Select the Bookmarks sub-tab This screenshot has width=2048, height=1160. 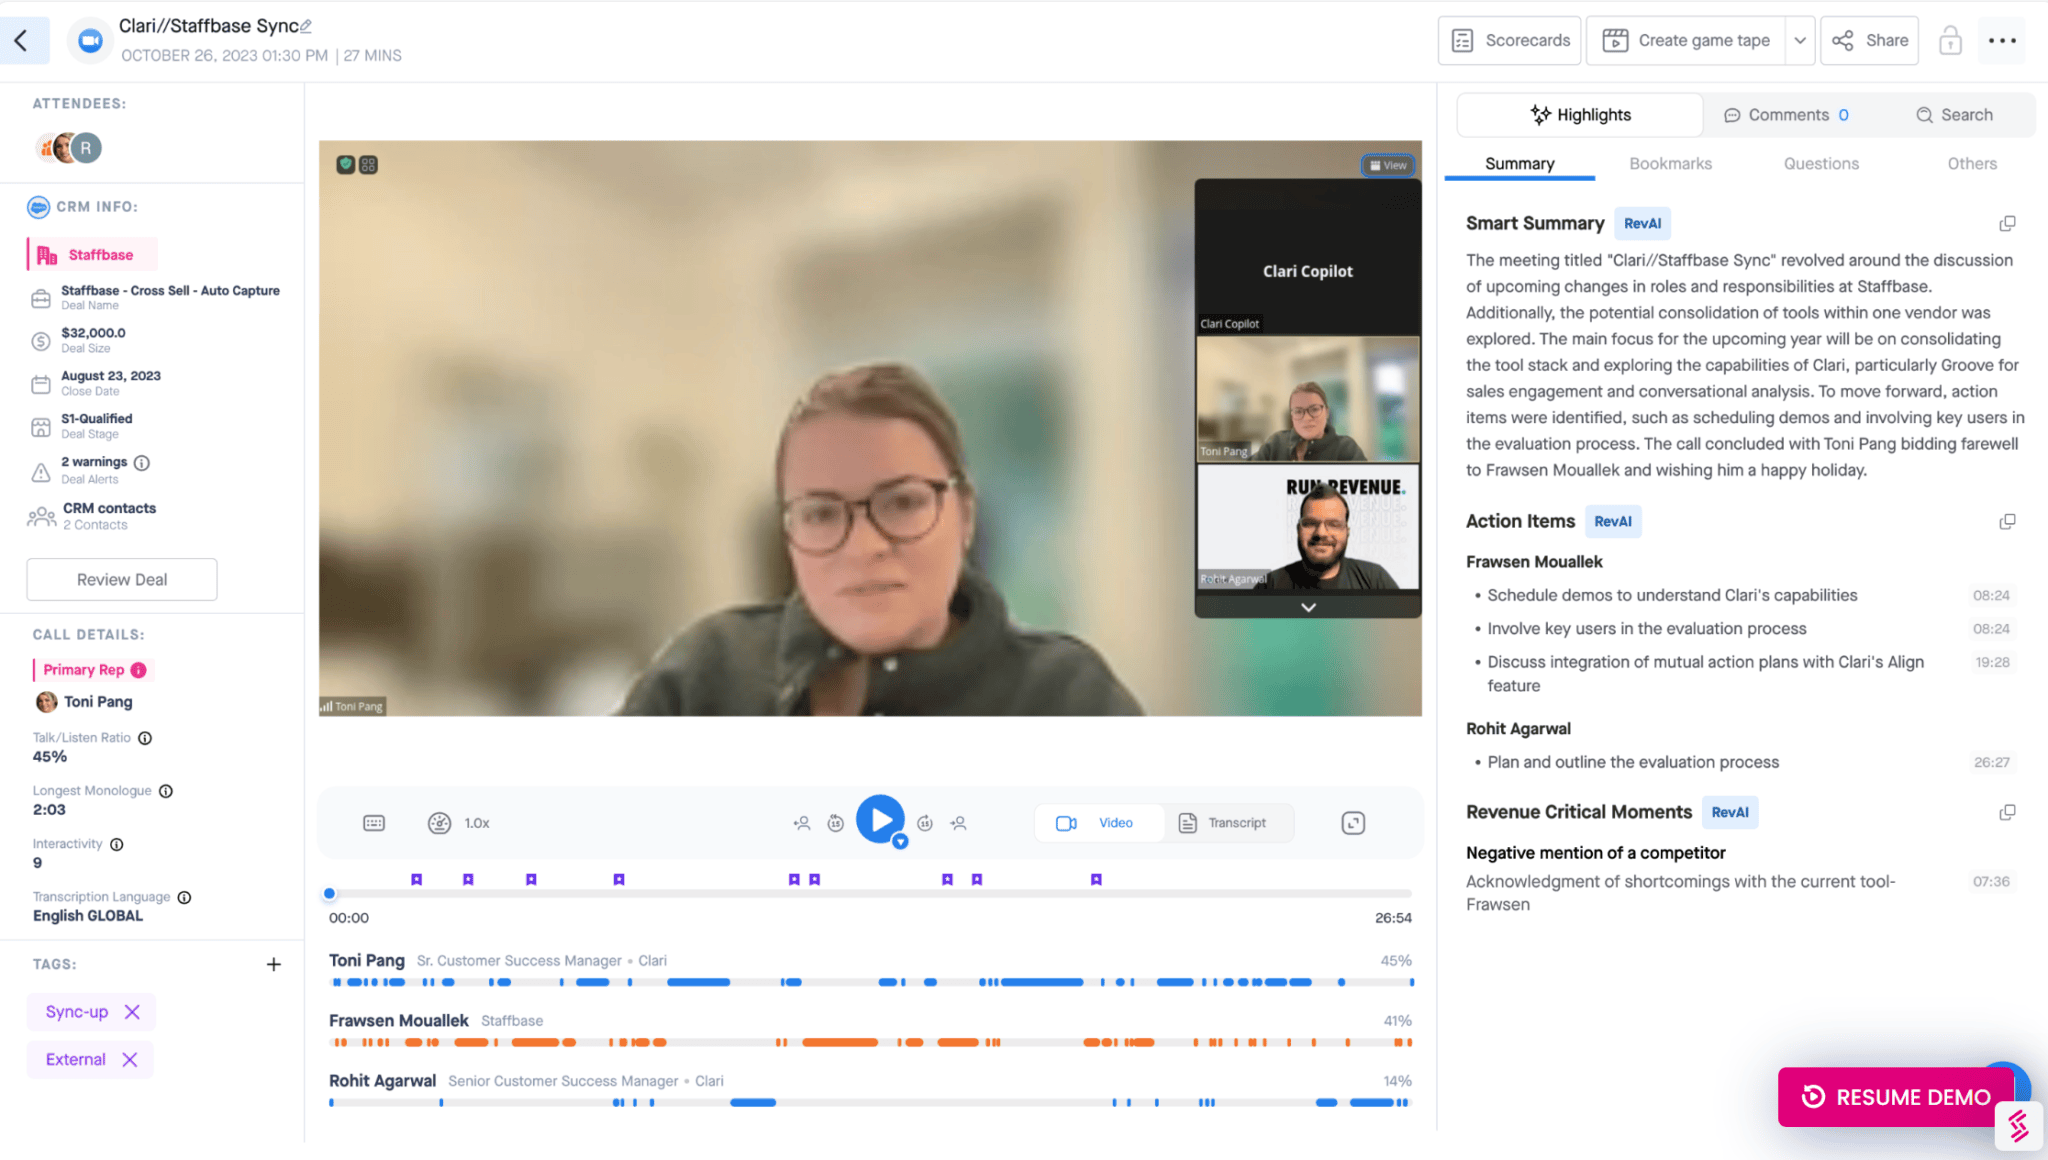1670,164
